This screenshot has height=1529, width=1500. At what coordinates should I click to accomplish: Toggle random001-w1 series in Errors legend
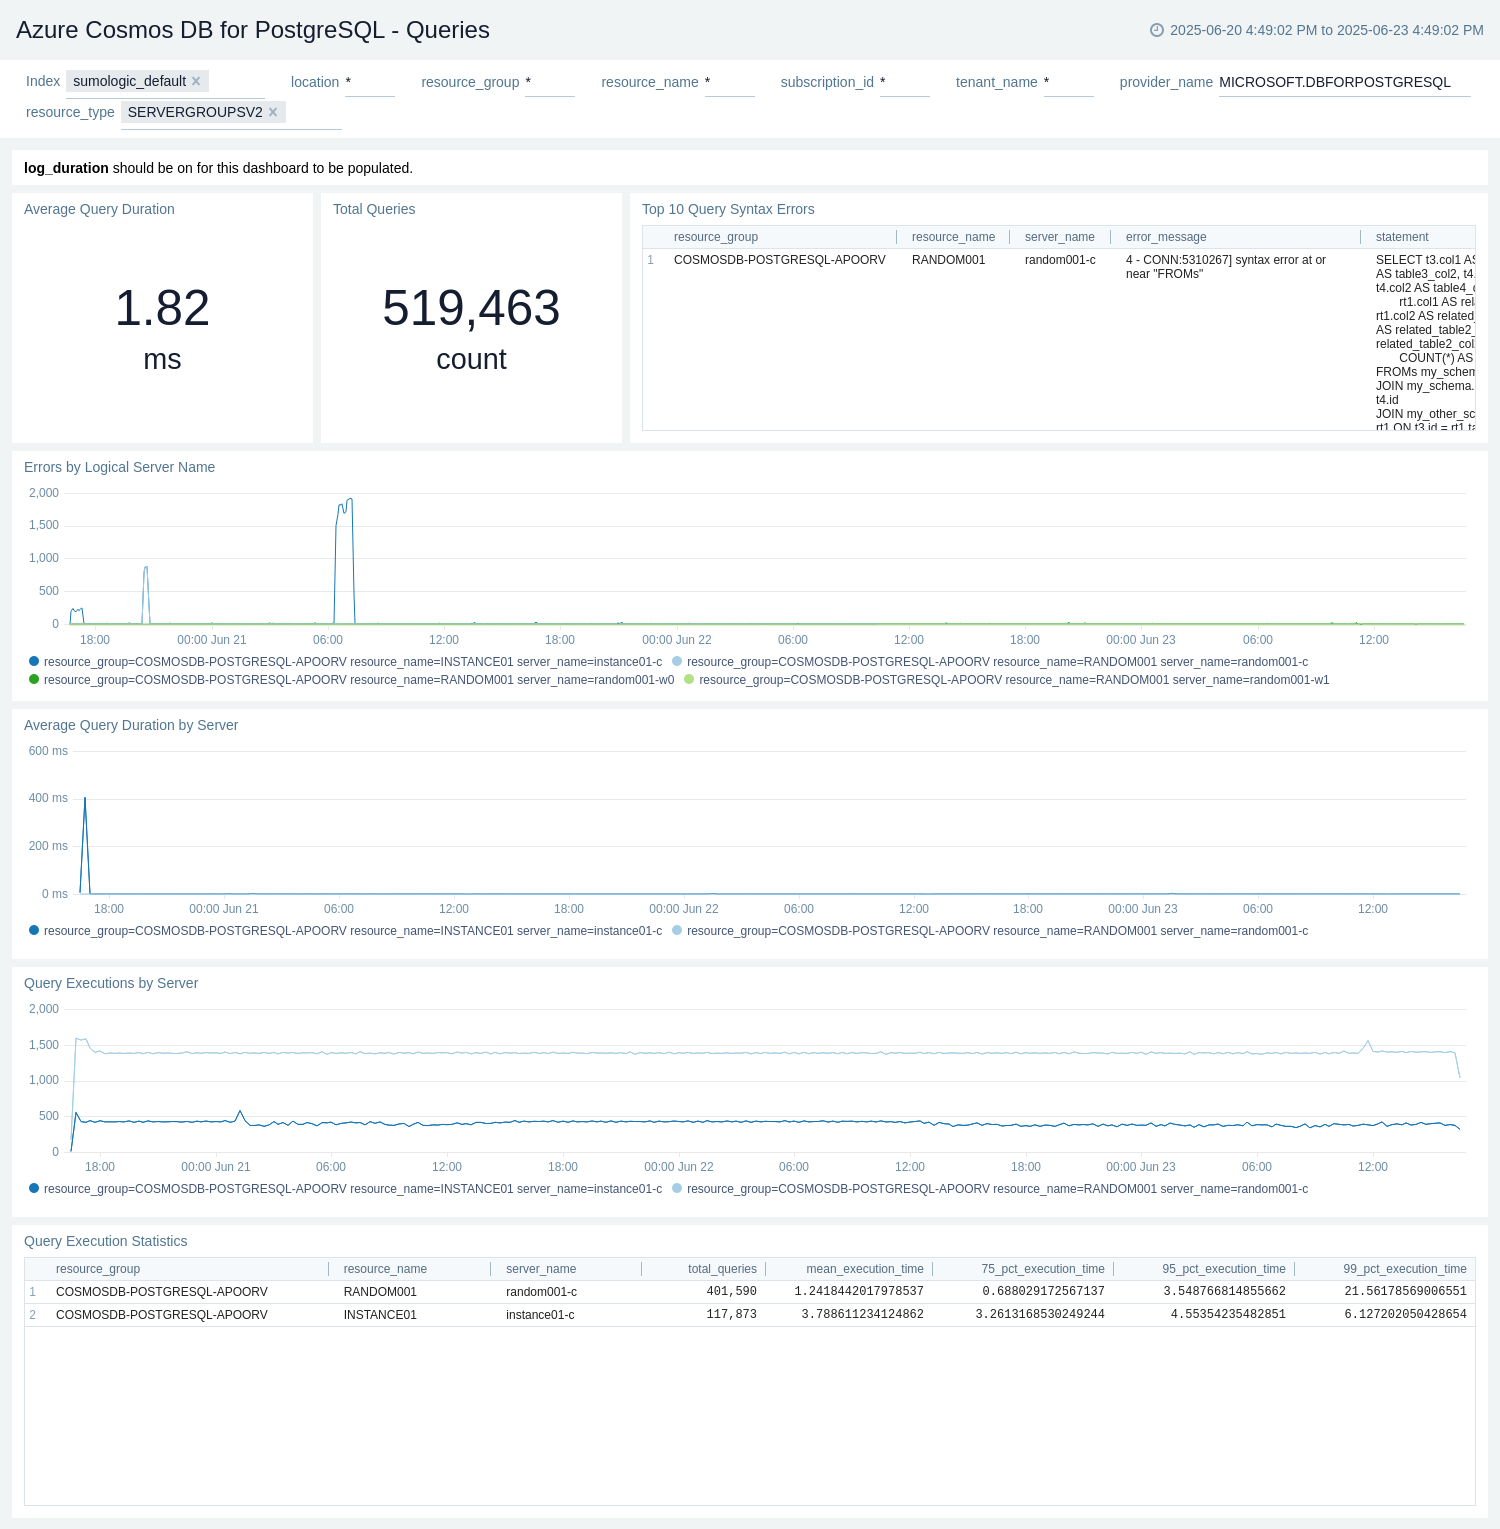click(1007, 680)
